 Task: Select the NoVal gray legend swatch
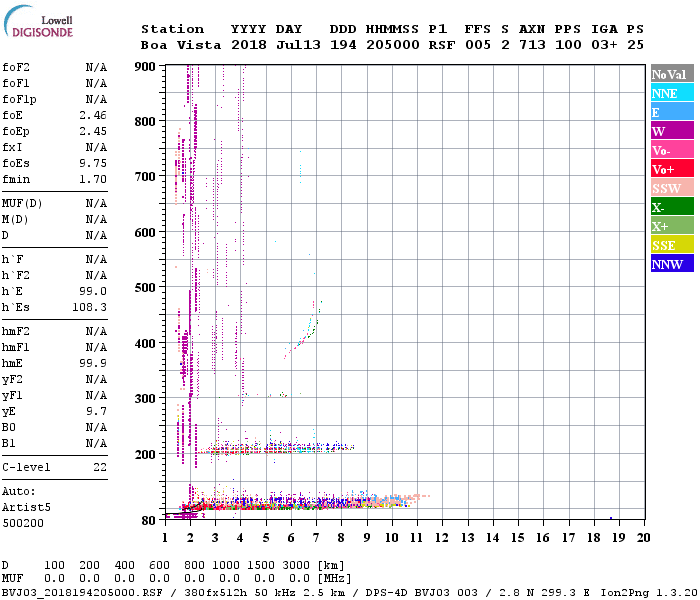pyautogui.click(x=672, y=74)
